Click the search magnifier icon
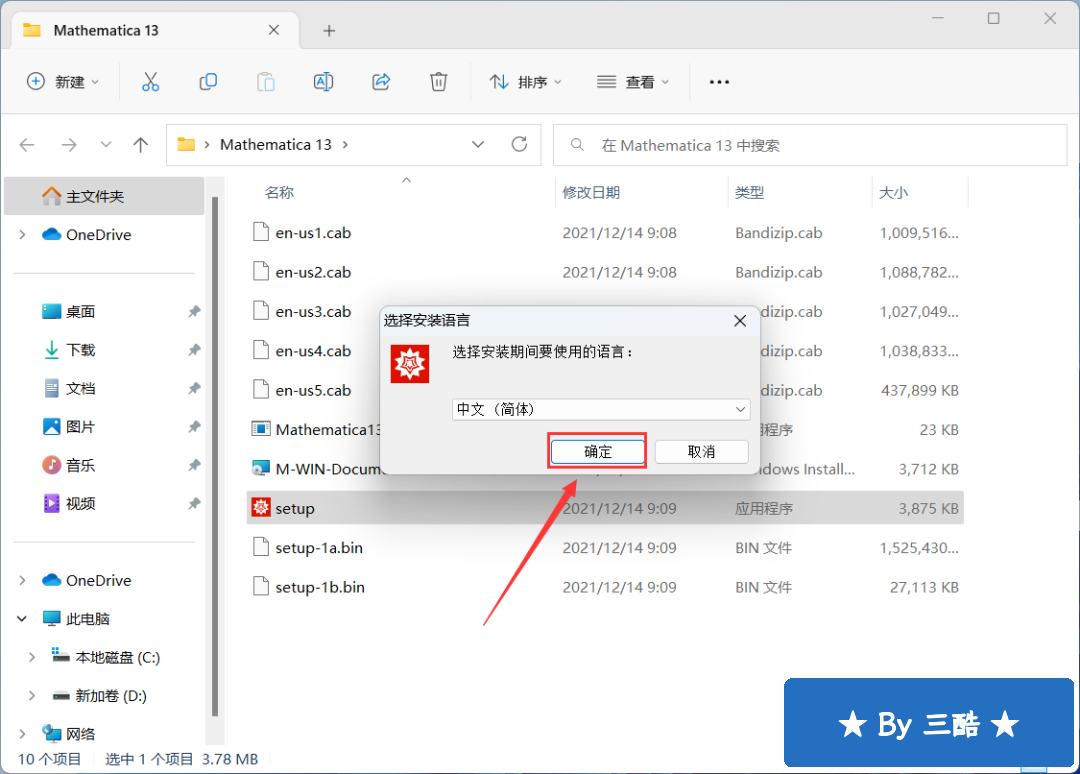Screen dimensions: 1080x774 click(x=577, y=145)
